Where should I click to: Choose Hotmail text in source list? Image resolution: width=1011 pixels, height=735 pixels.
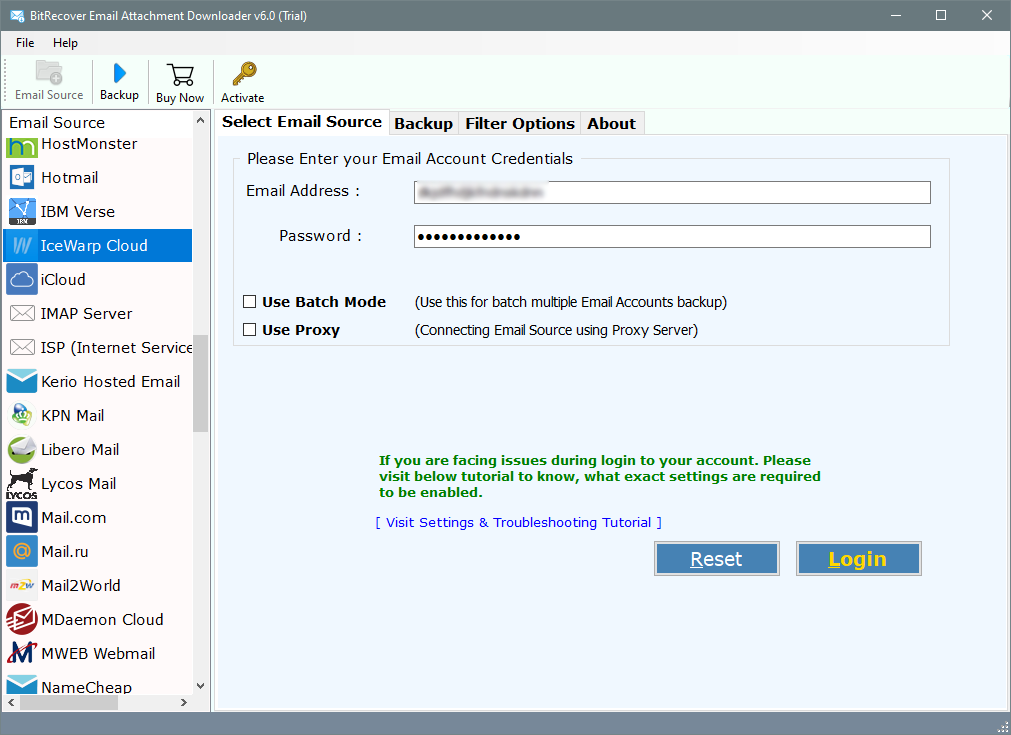(x=70, y=177)
